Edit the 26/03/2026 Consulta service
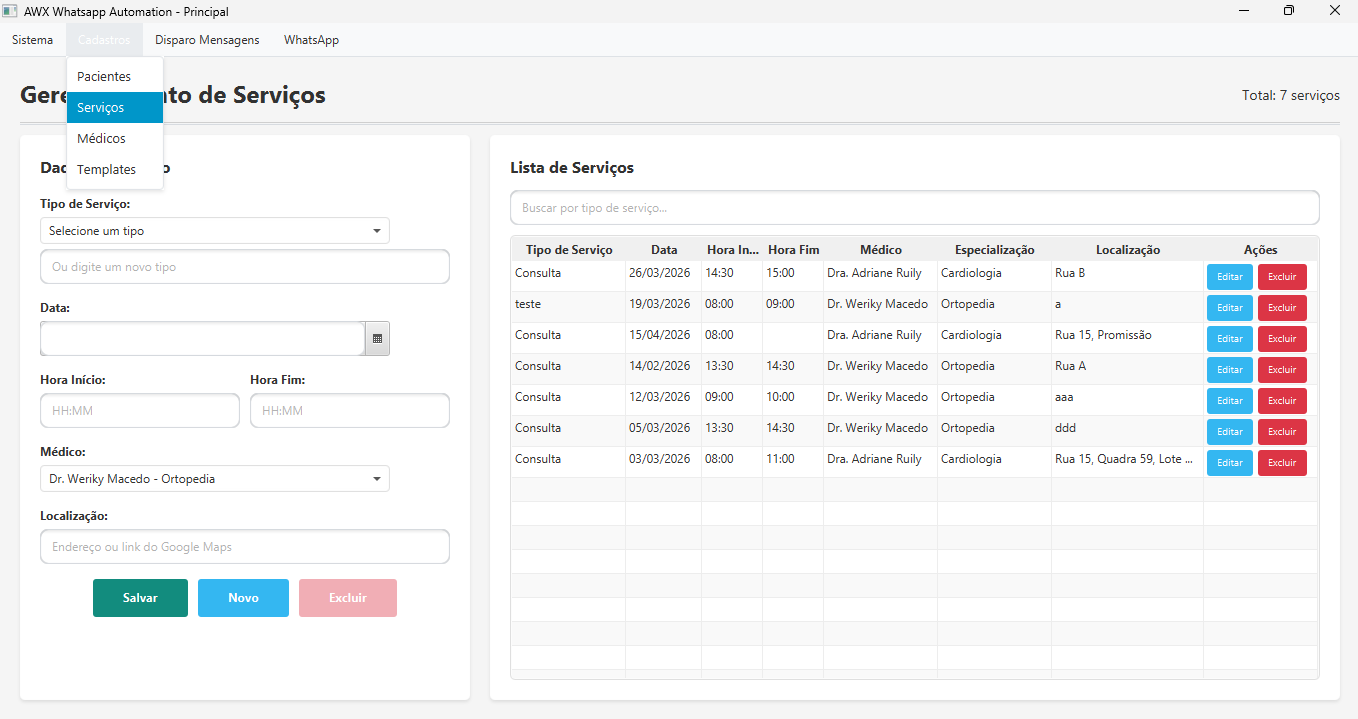The width and height of the screenshot is (1358, 719). pyautogui.click(x=1229, y=277)
